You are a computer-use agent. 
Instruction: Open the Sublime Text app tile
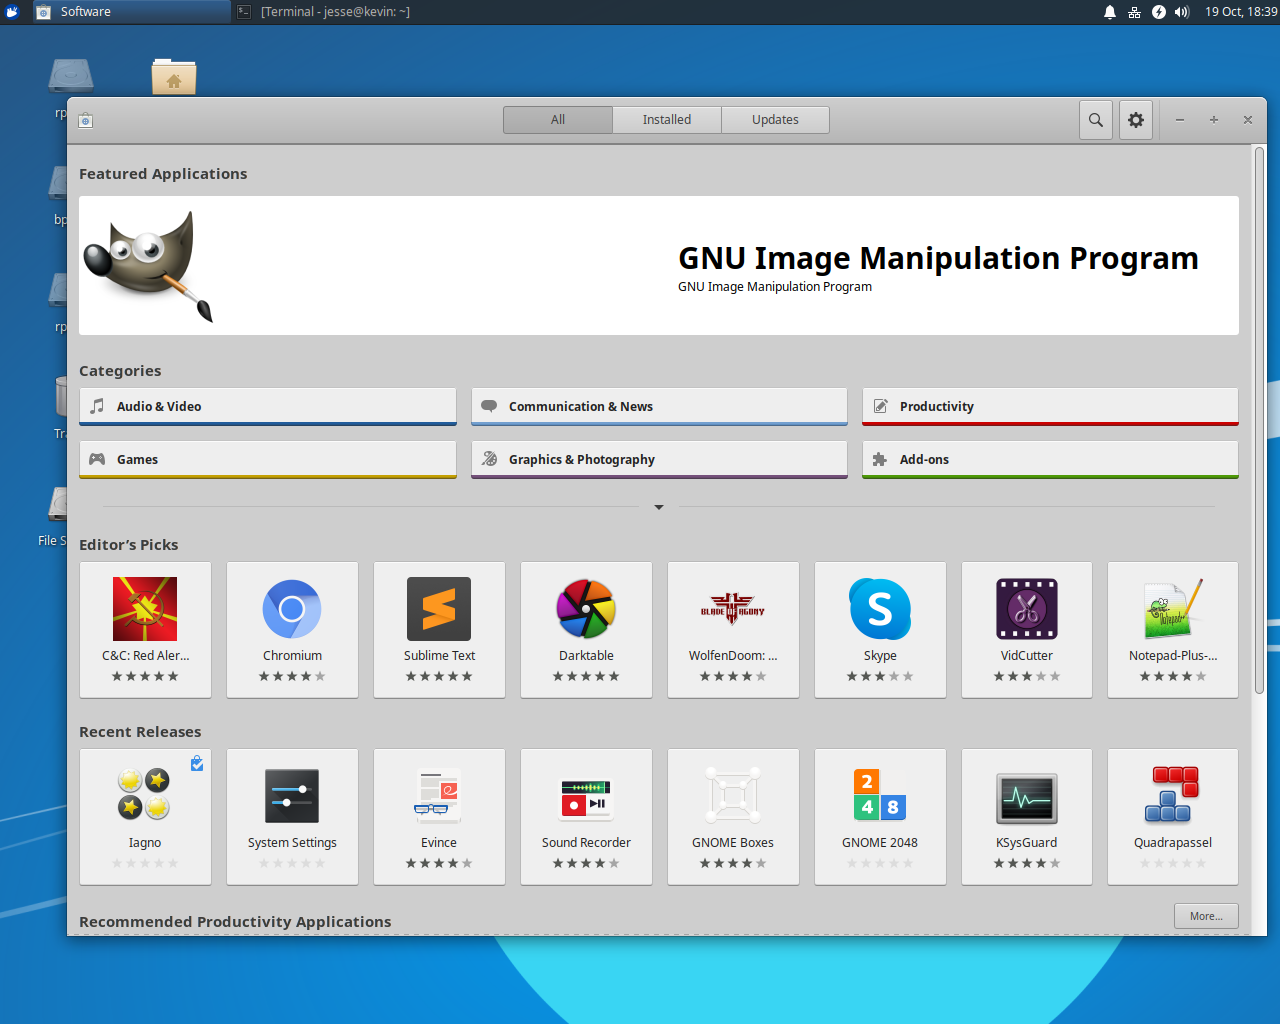coord(439,629)
